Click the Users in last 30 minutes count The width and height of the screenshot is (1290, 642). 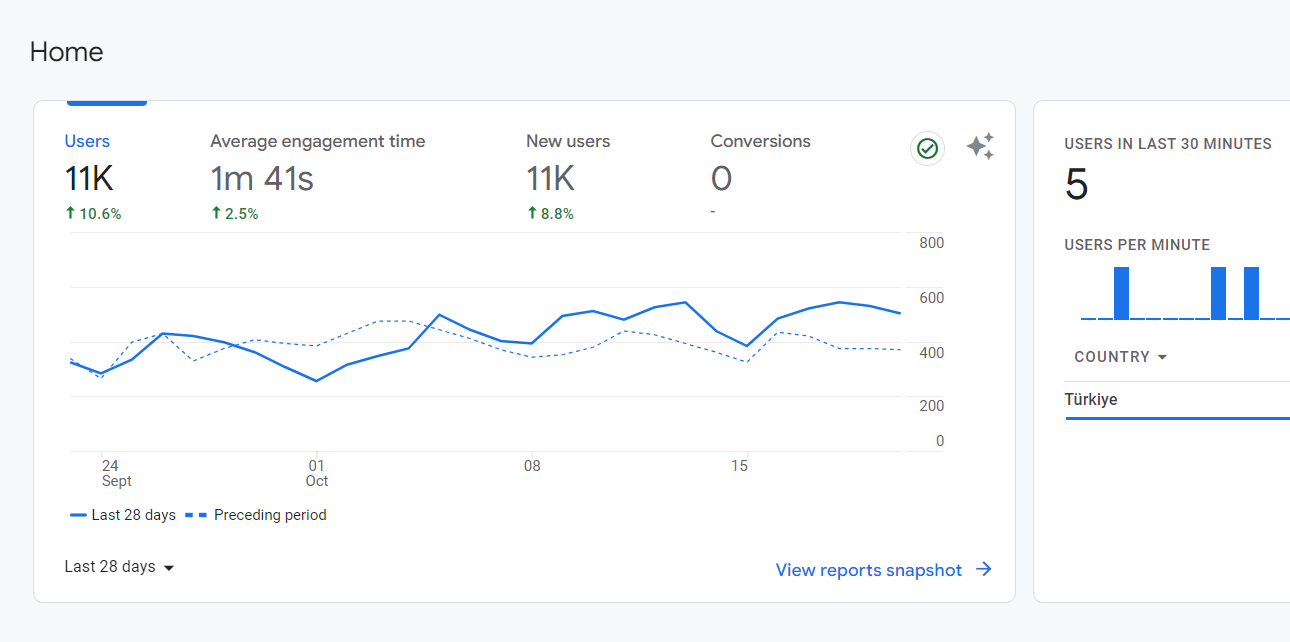point(1076,185)
